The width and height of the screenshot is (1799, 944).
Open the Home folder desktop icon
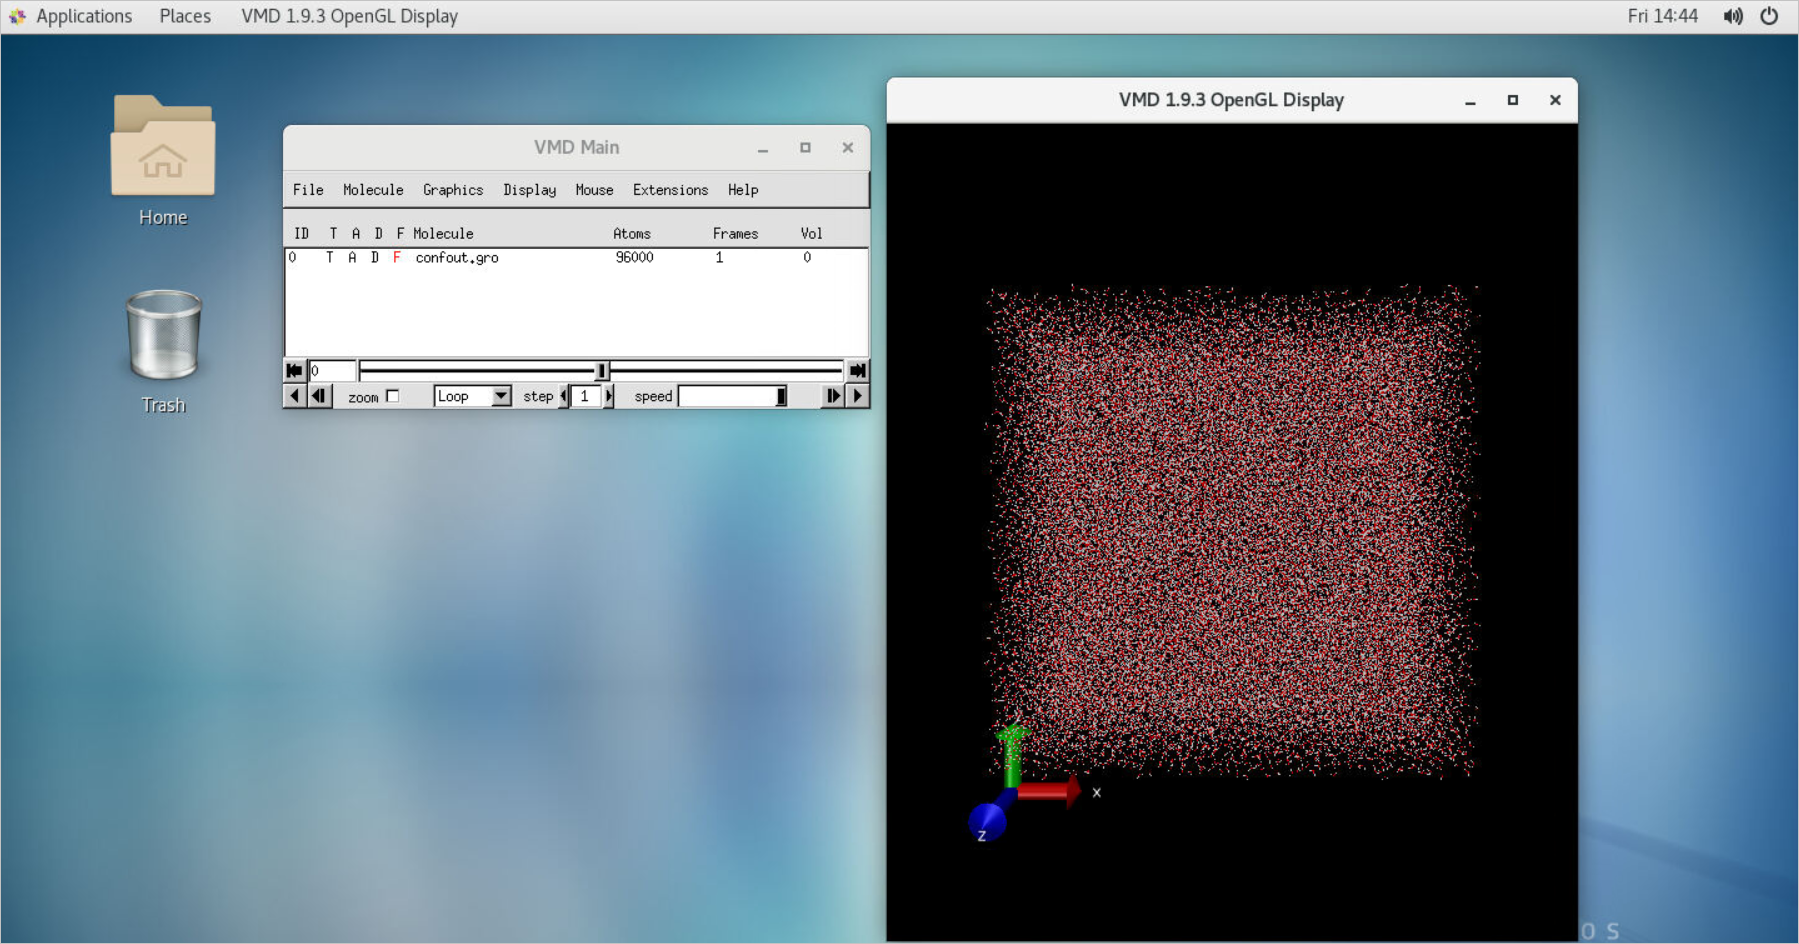tap(163, 161)
